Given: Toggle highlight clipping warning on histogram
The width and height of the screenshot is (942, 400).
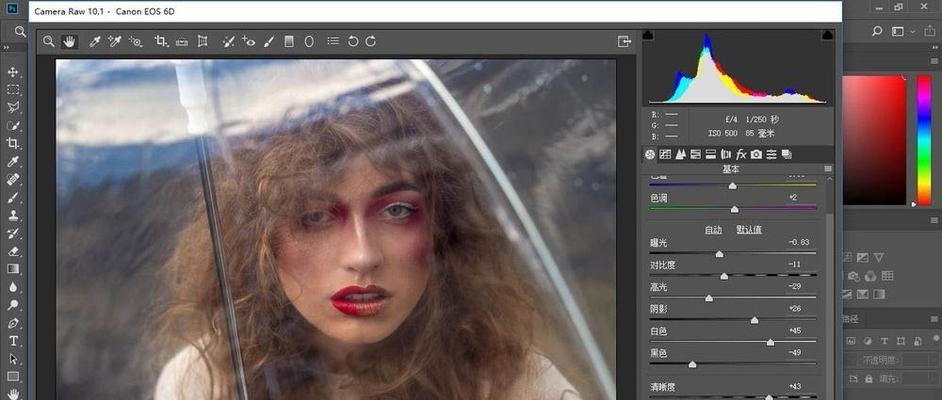Looking at the screenshot, I should click(828, 35).
